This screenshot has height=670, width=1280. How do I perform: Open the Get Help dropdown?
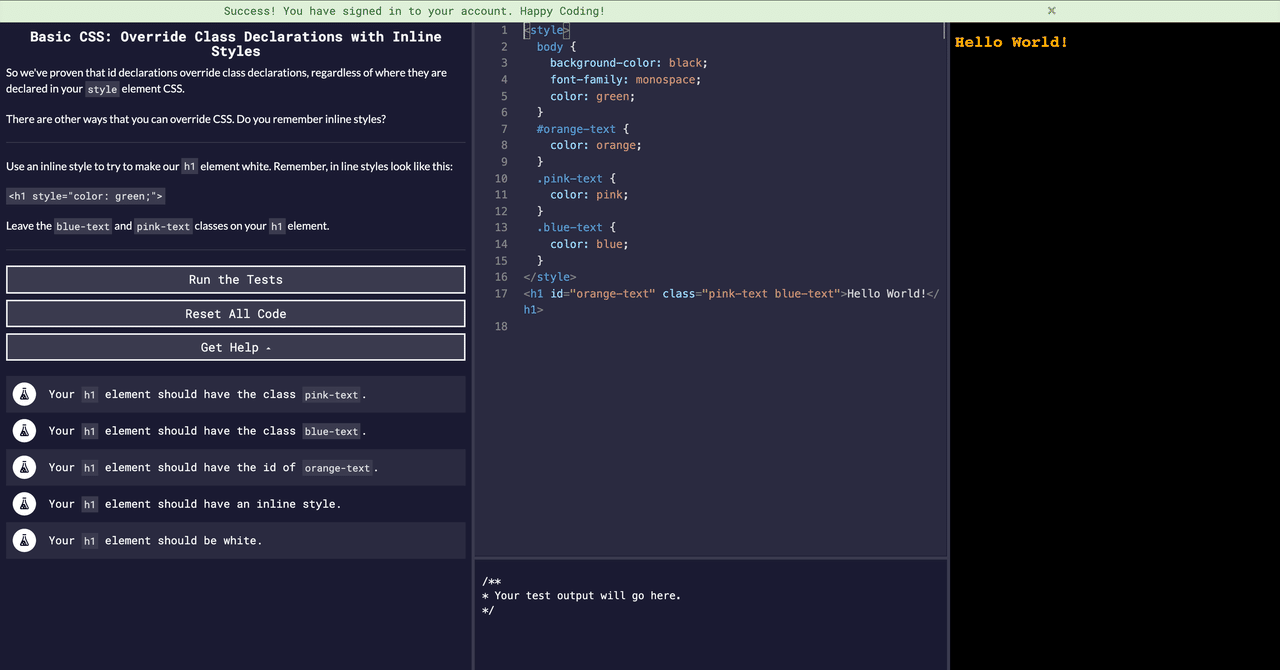click(x=235, y=347)
